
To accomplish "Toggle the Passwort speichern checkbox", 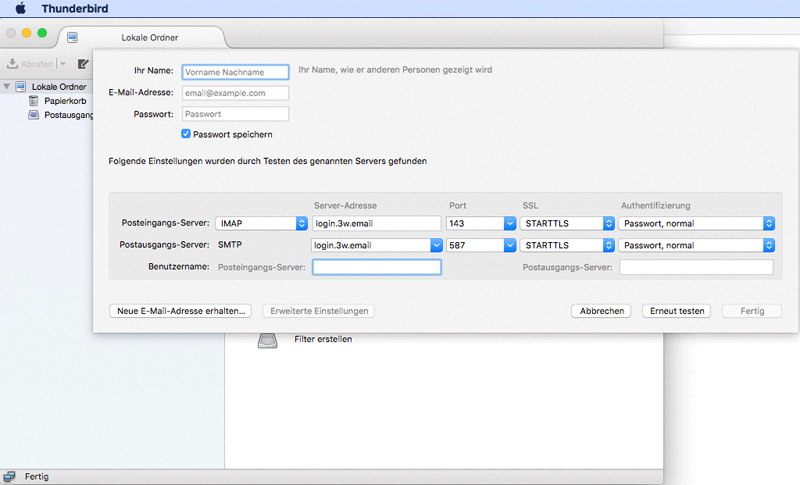I will [x=186, y=134].
